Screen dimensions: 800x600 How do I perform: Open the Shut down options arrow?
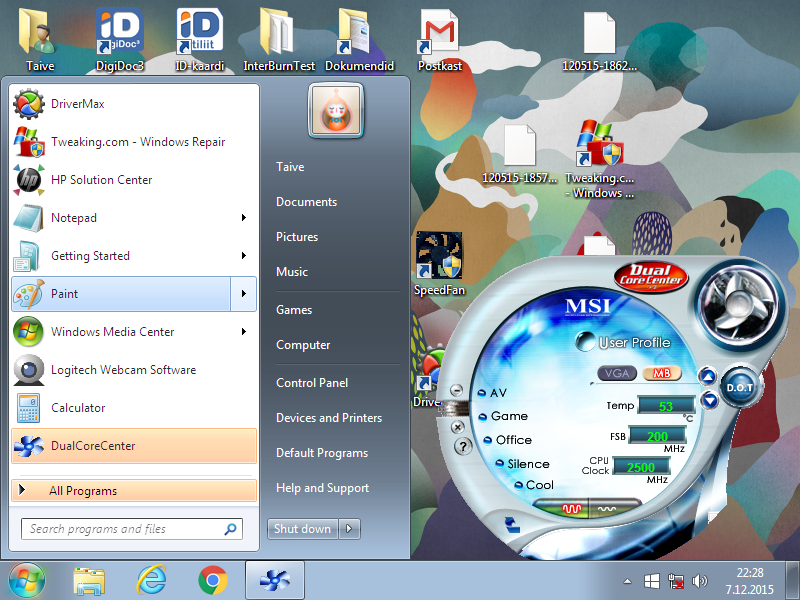click(x=349, y=529)
